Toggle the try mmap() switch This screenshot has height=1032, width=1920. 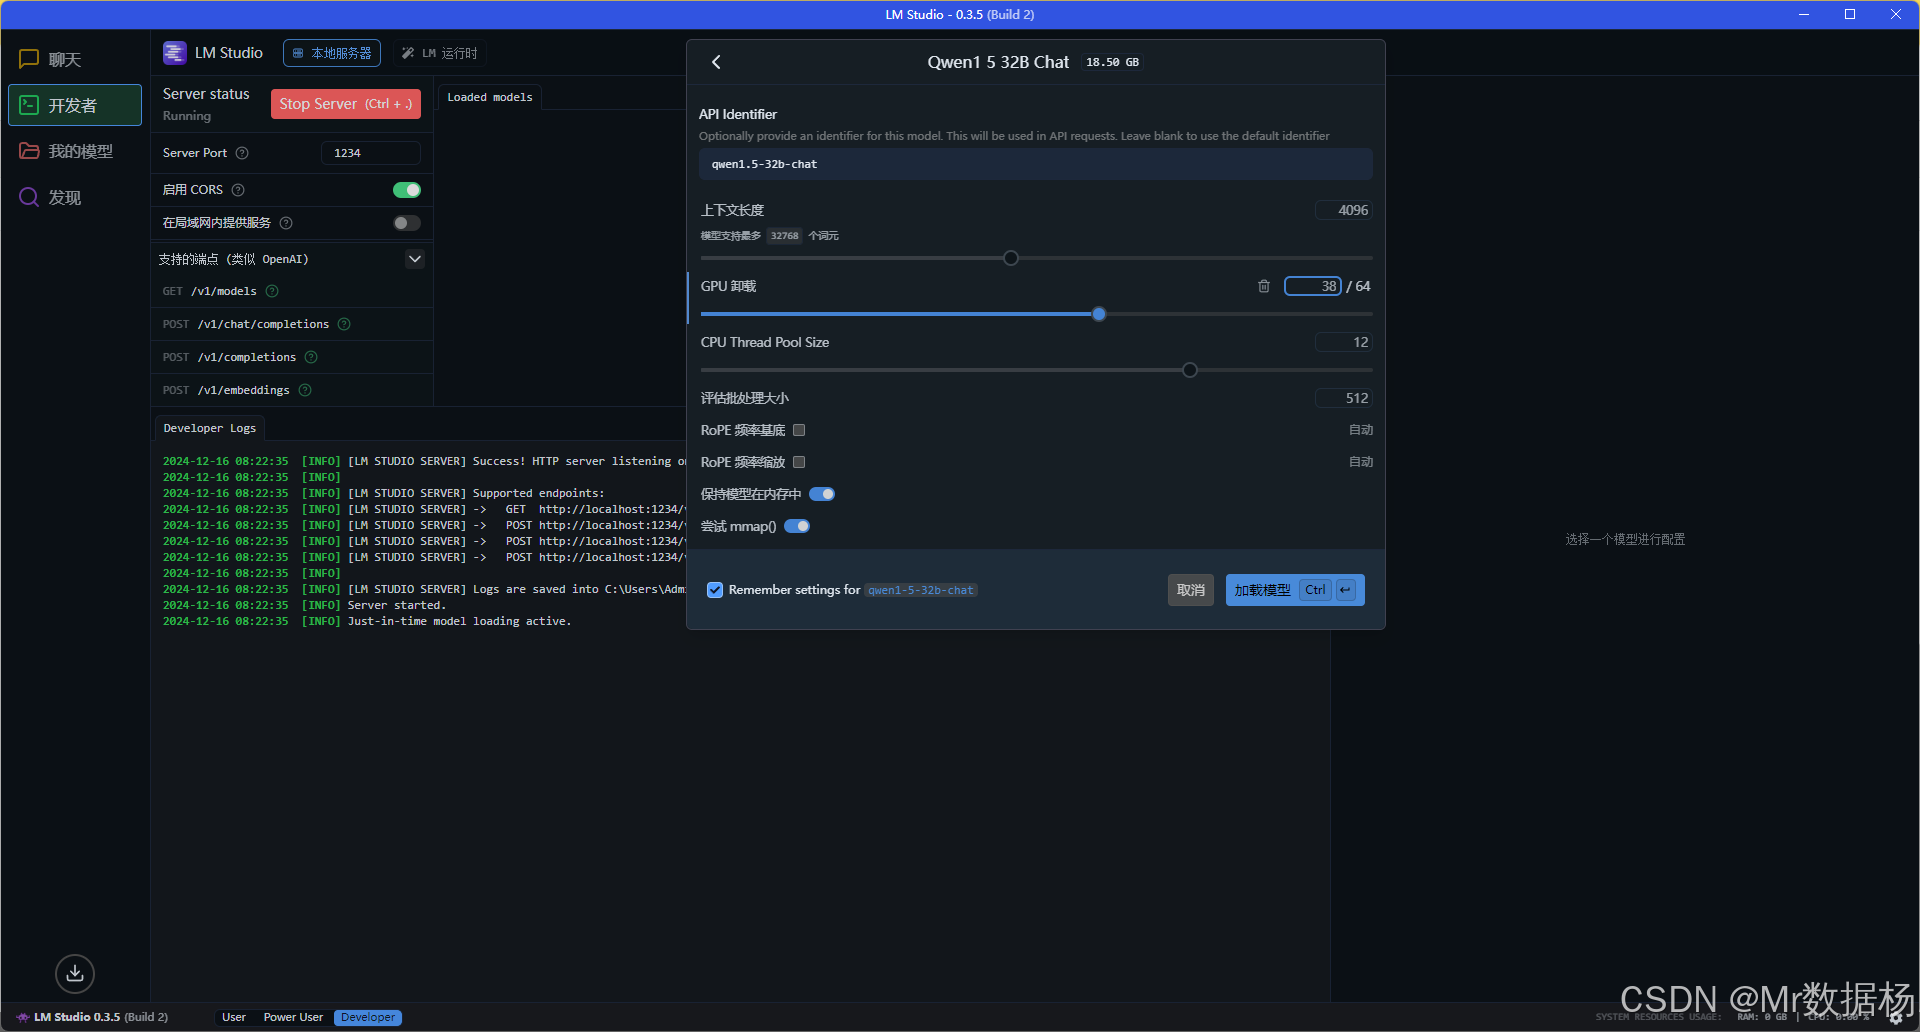pyautogui.click(x=797, y=526)
